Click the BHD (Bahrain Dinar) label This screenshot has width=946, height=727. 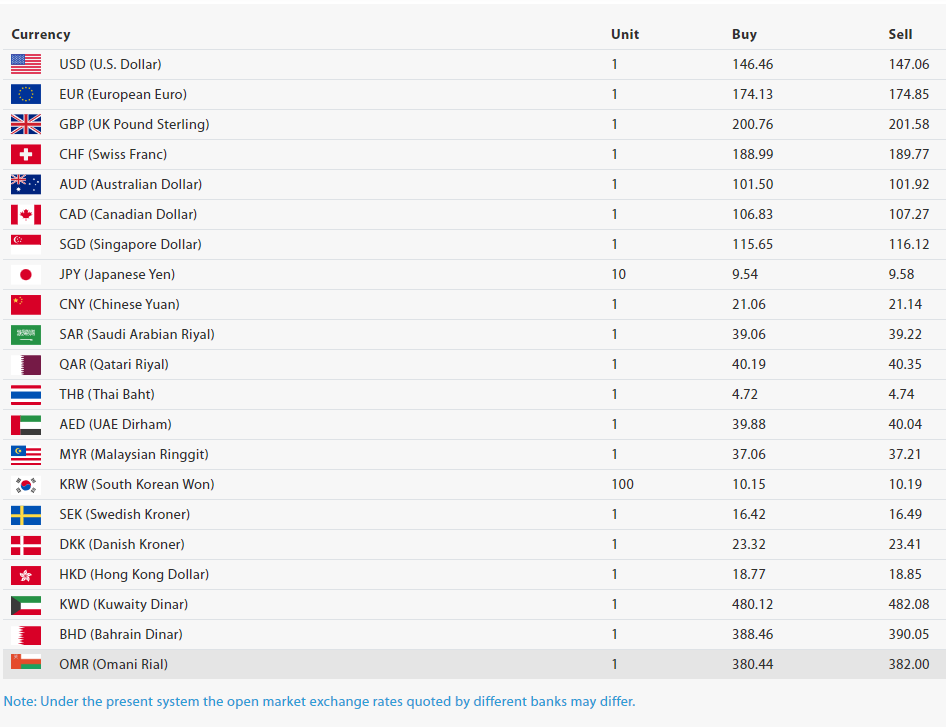[x=122, y=634]
